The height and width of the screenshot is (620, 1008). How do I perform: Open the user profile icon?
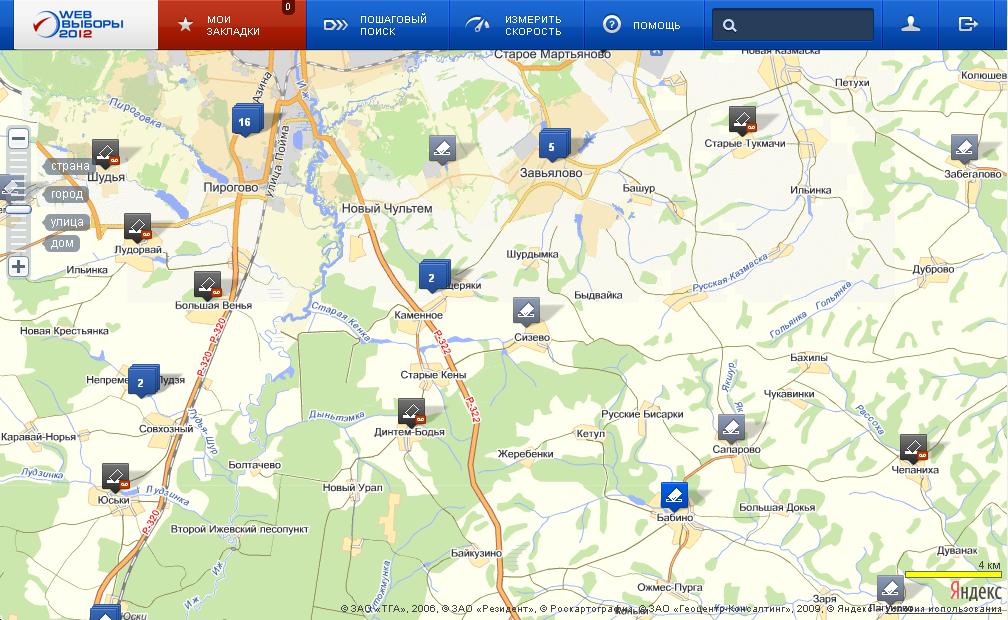[910, 24]
